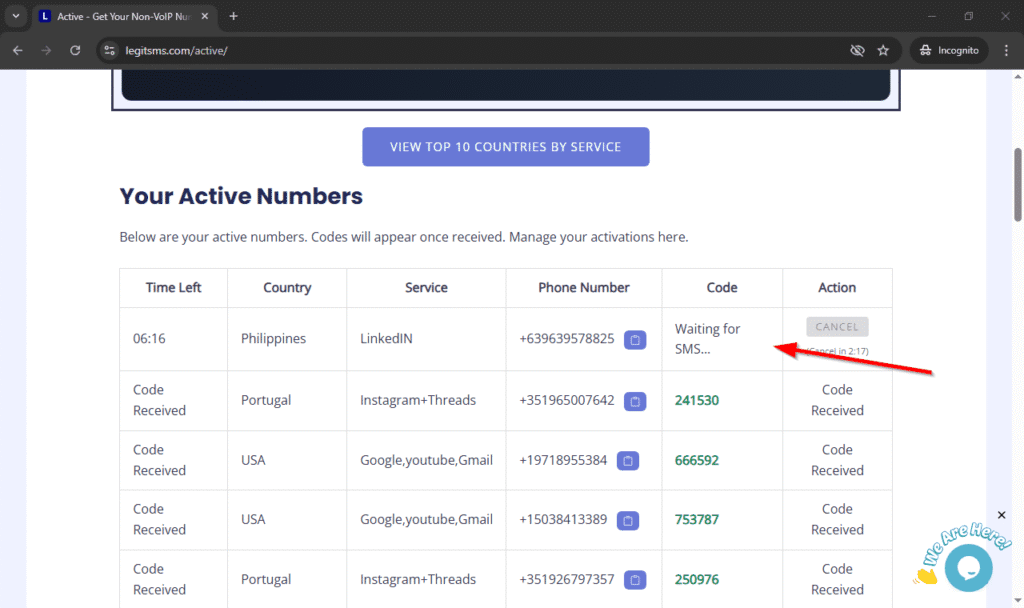Click the Incognito profile indicator
The width and height of the screenshot is (1024, 608).
click(949, 50)
